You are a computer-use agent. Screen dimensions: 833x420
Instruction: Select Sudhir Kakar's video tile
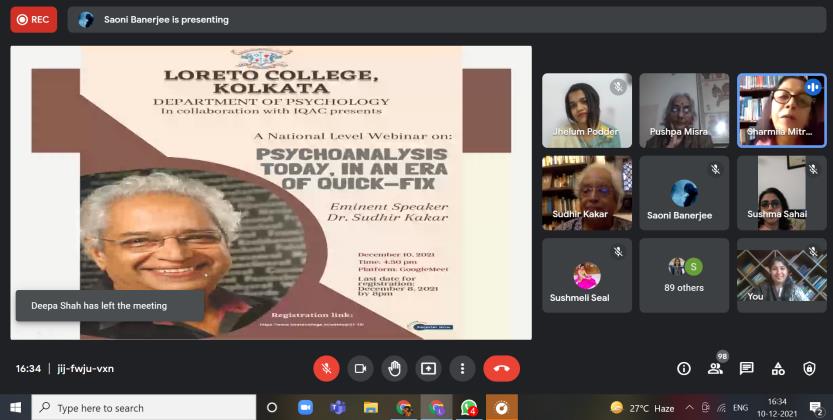click(587, 192)
